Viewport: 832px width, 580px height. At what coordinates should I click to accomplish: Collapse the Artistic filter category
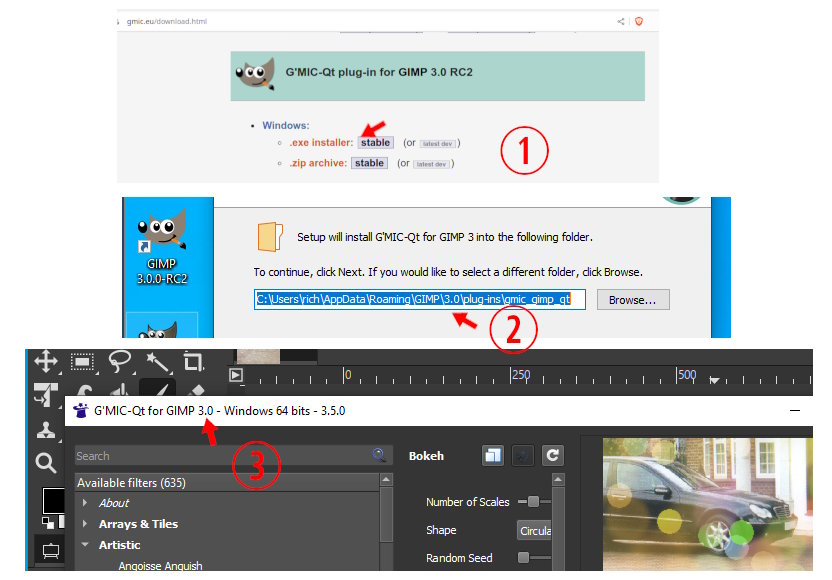pos(85,544)
